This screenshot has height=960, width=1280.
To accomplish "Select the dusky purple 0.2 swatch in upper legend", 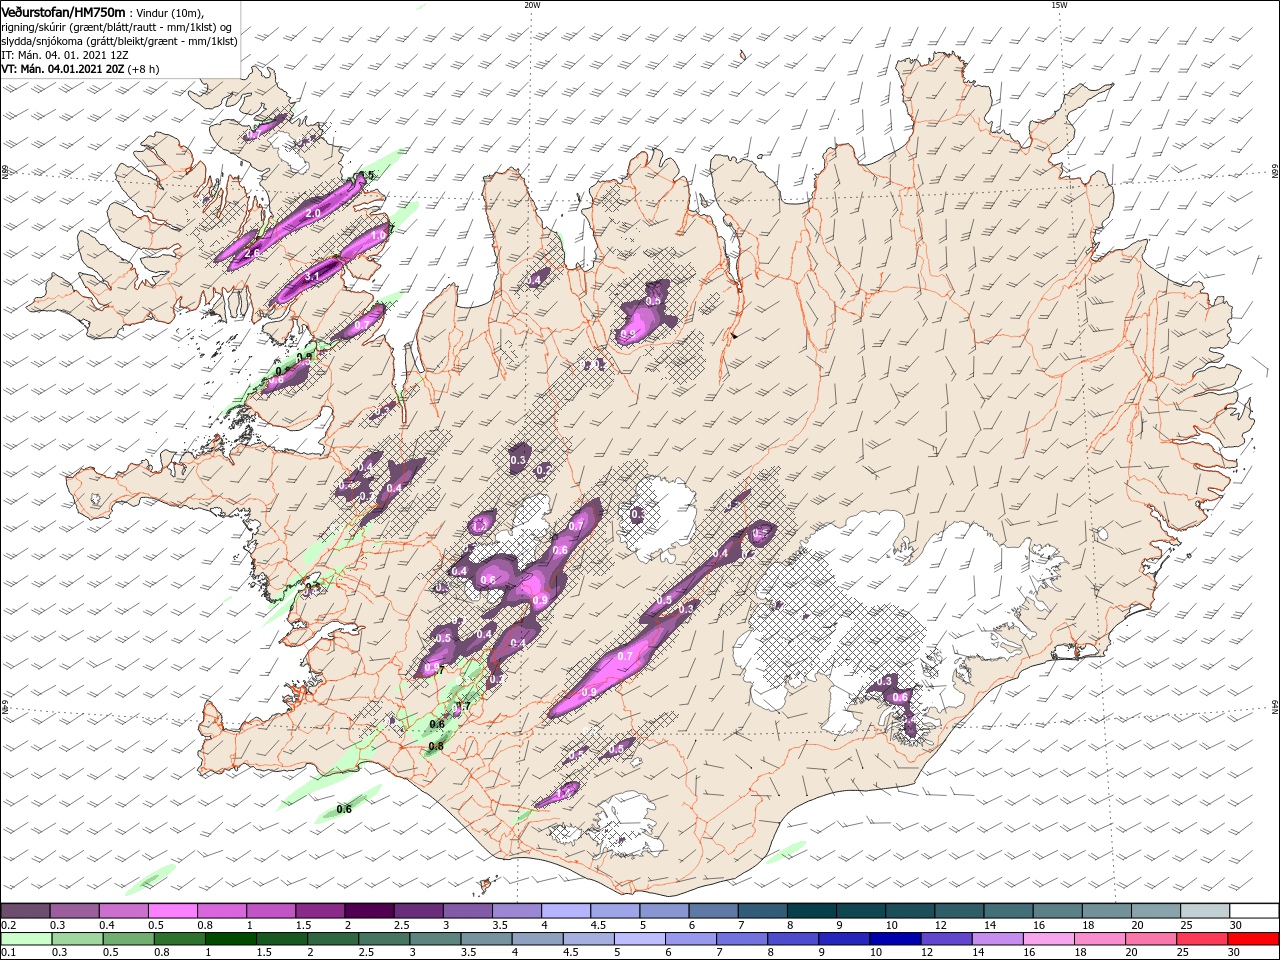I will pyautogui.click(x=25, y=911).
